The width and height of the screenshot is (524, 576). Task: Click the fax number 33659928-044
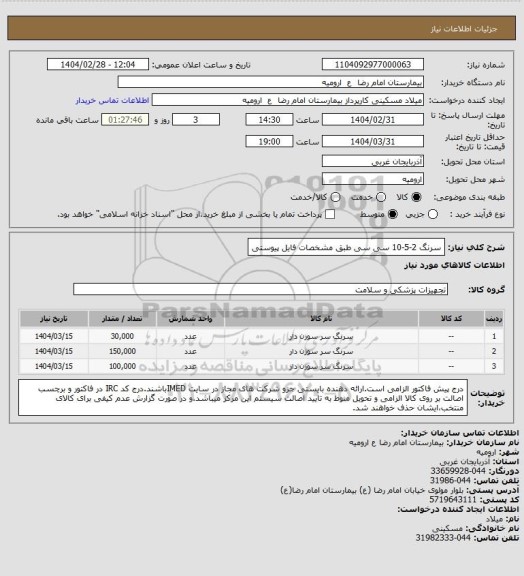pos(458,471)
